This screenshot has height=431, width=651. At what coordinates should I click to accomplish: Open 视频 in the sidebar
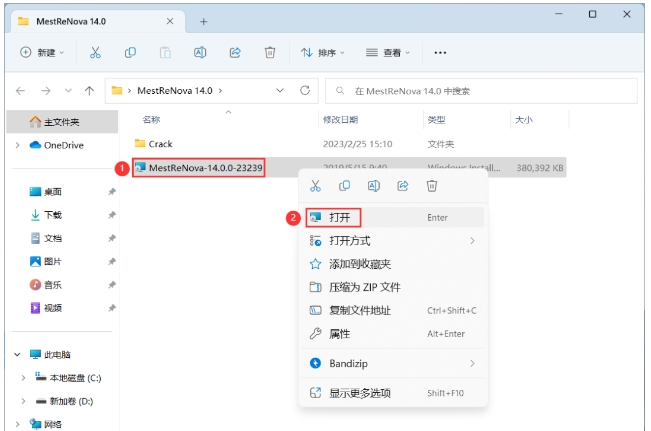coord(46,308)
